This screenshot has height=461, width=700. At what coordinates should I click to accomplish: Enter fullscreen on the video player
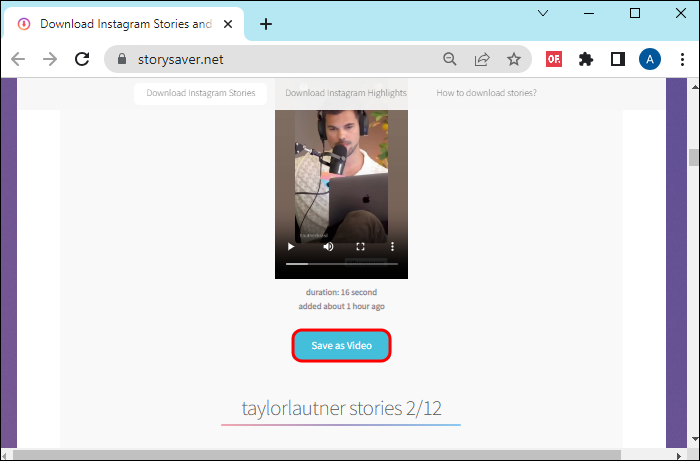point(360,246)
